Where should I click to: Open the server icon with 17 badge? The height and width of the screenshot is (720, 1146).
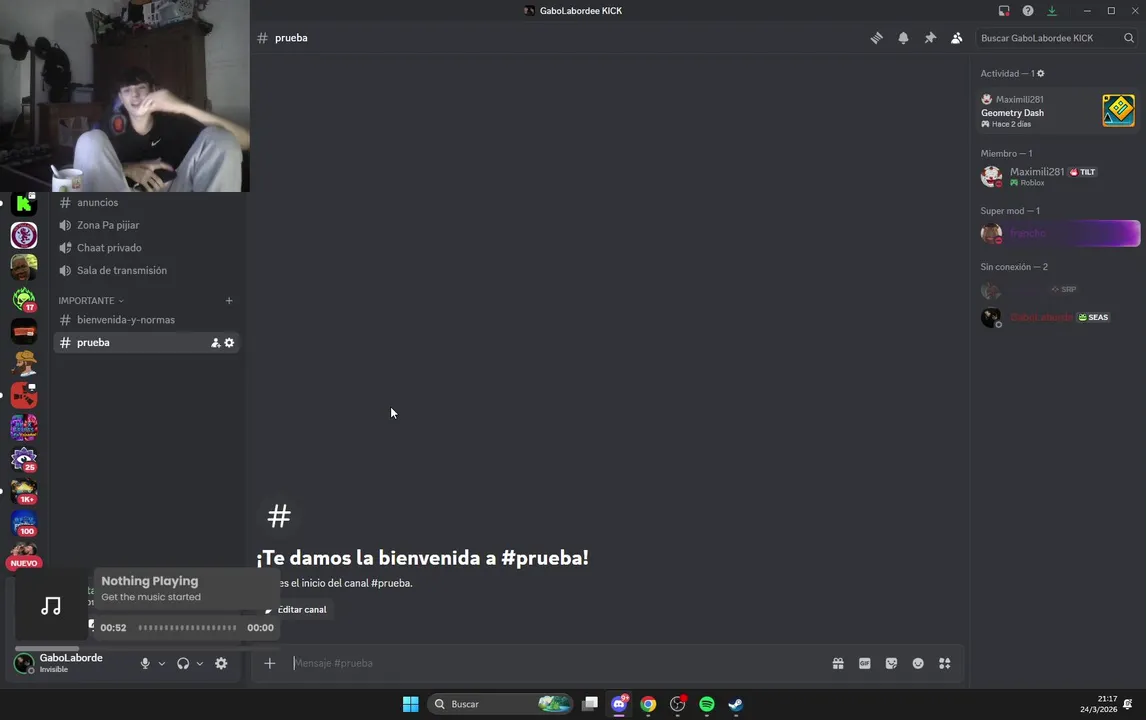click(x=24, y=299)
